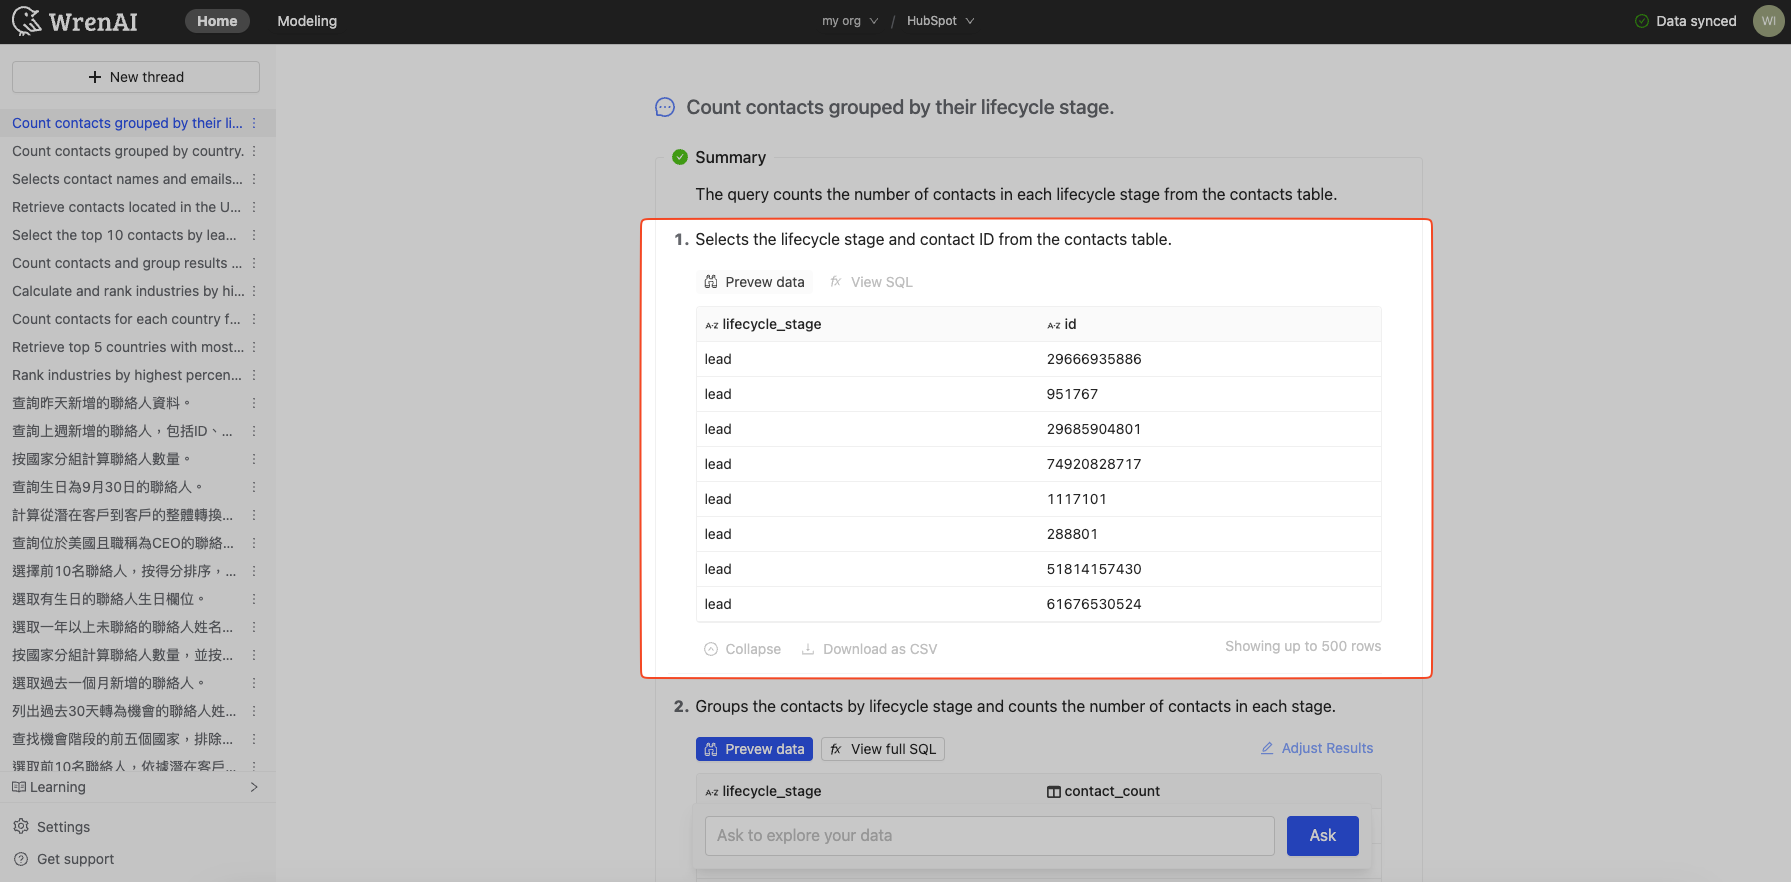Viewport: 1791px width, 882px height.
Task: Open the HubSpot project dropdown
Action: pos(940,21)
